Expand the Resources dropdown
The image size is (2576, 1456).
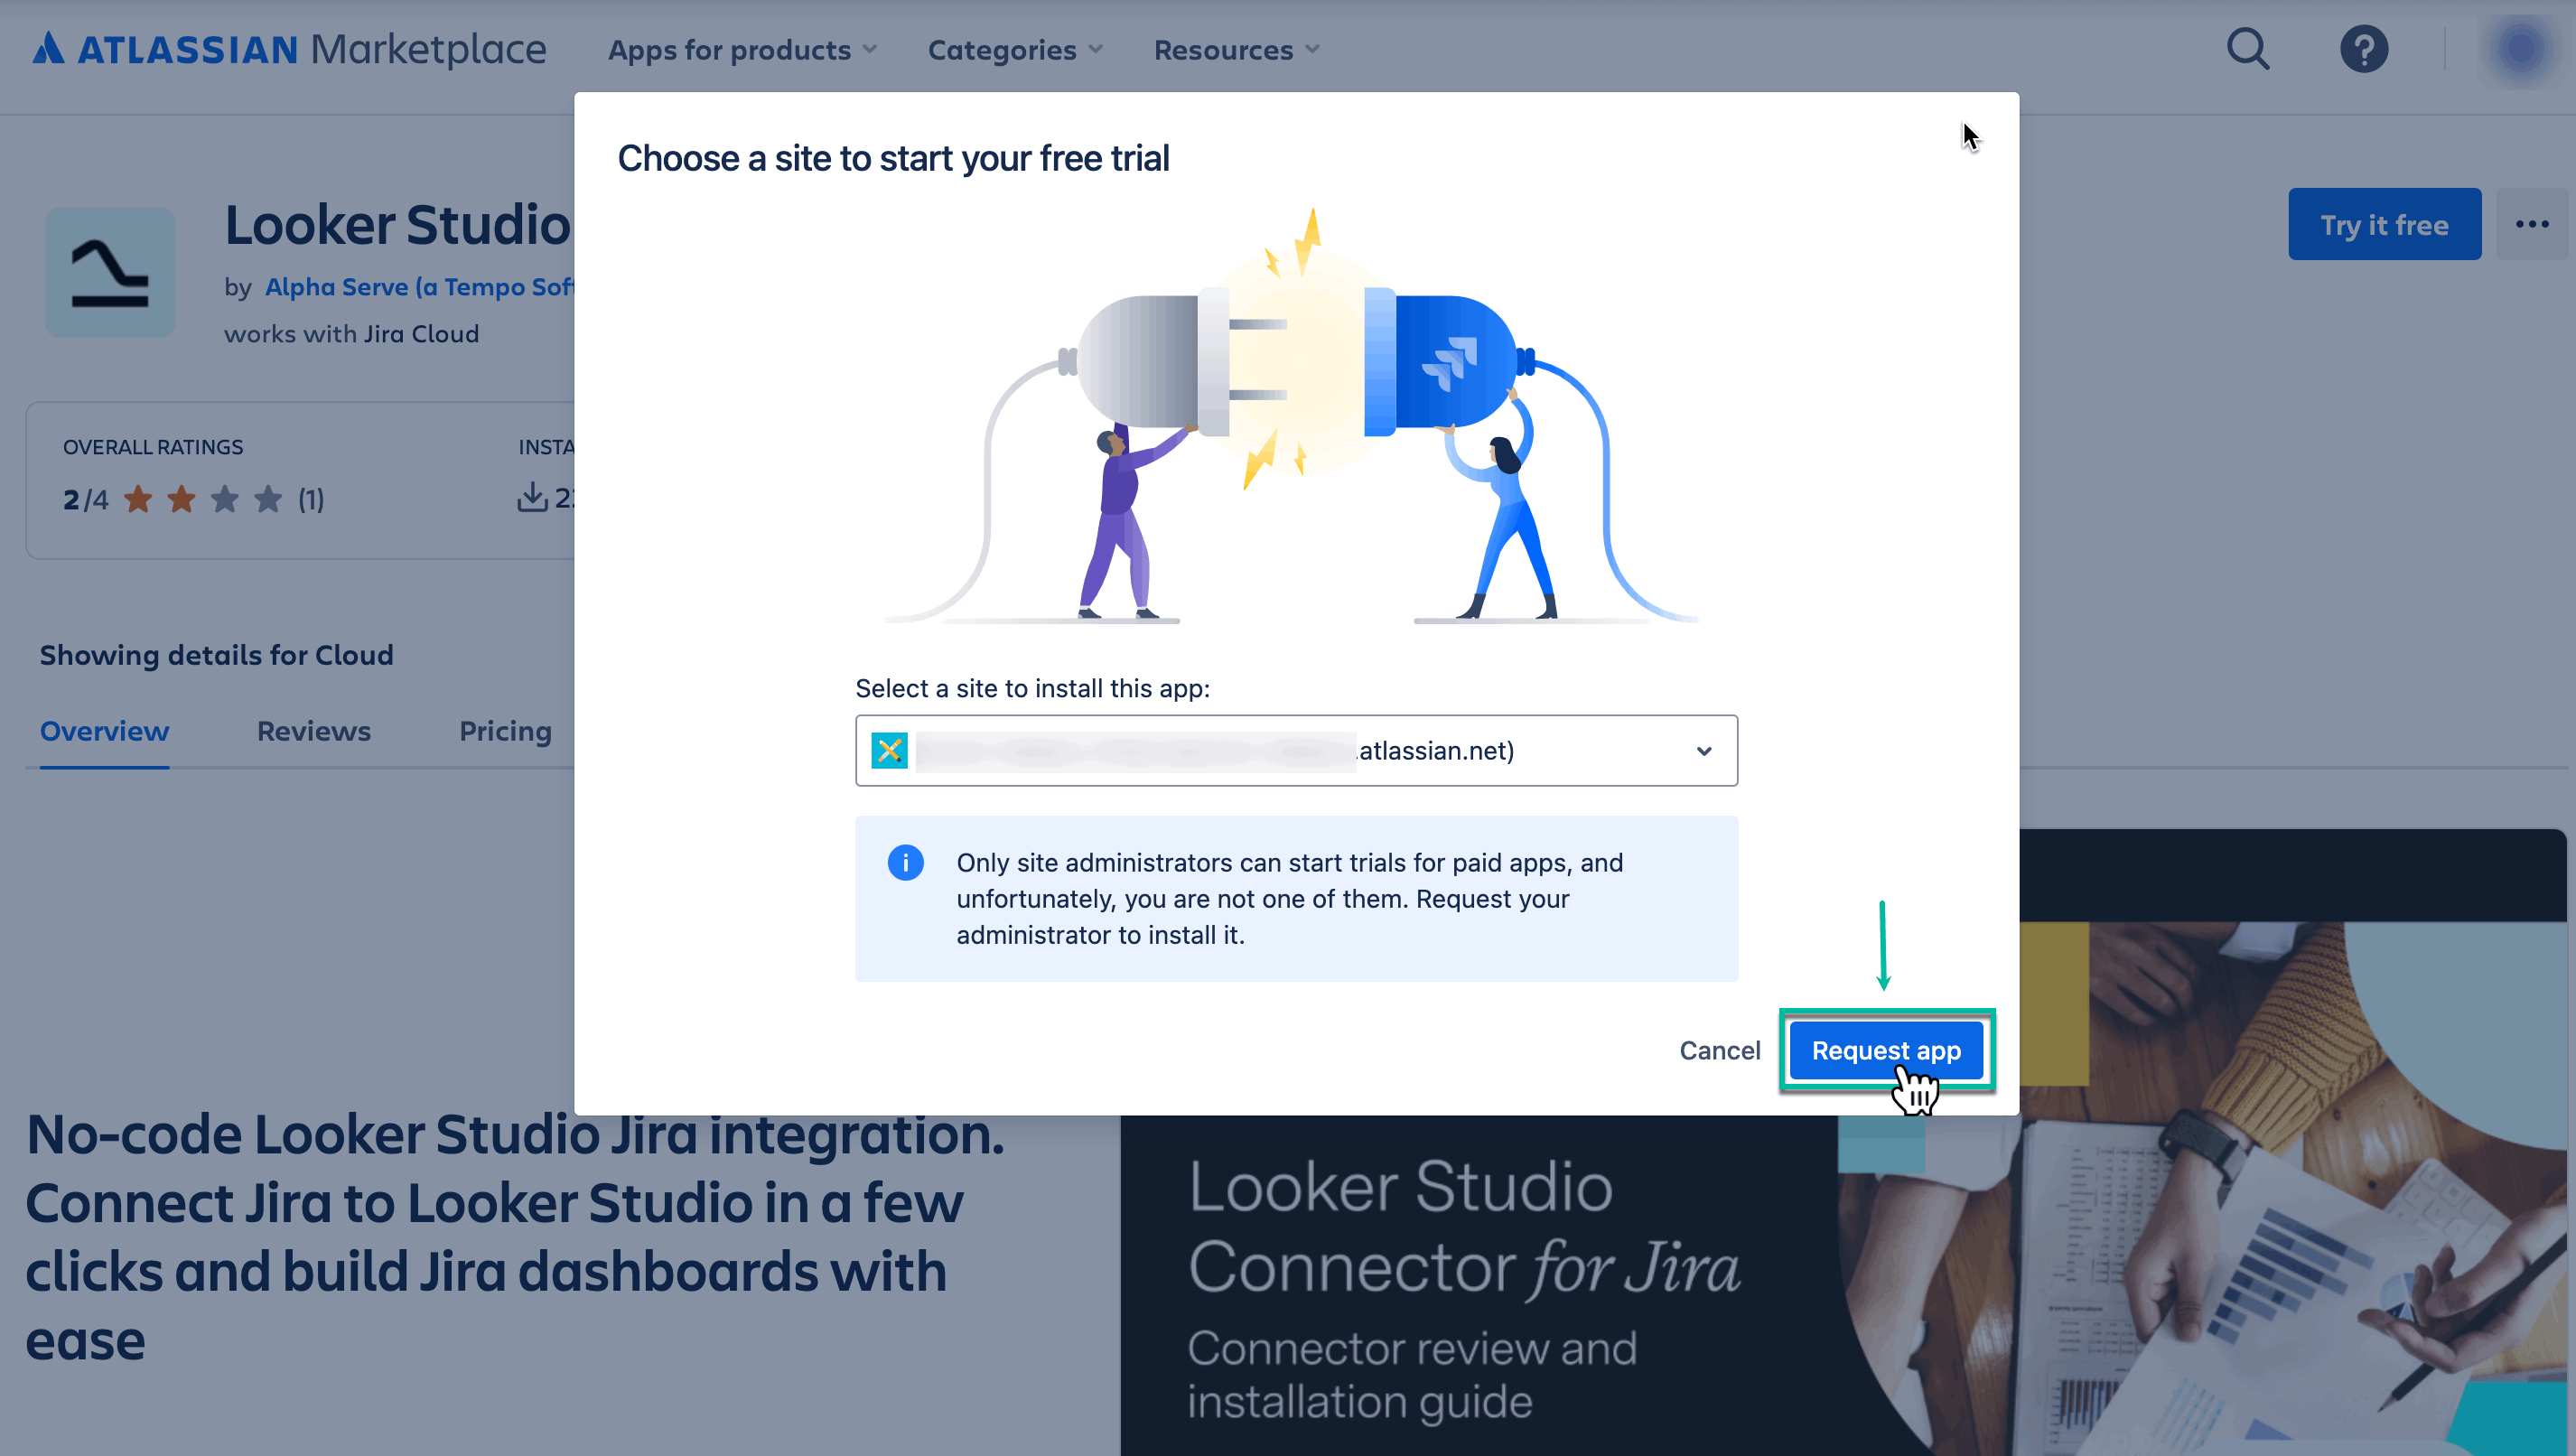1235,49
